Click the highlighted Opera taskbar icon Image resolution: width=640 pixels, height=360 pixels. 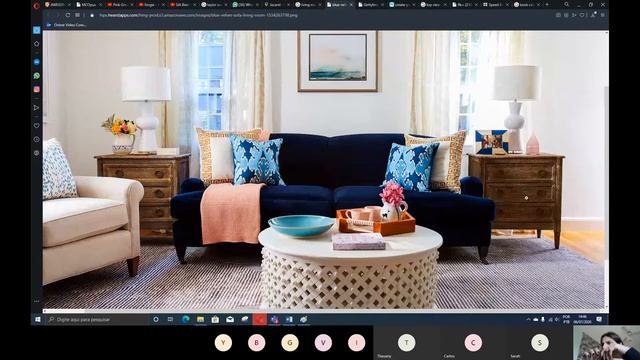[x=260, y=320]
